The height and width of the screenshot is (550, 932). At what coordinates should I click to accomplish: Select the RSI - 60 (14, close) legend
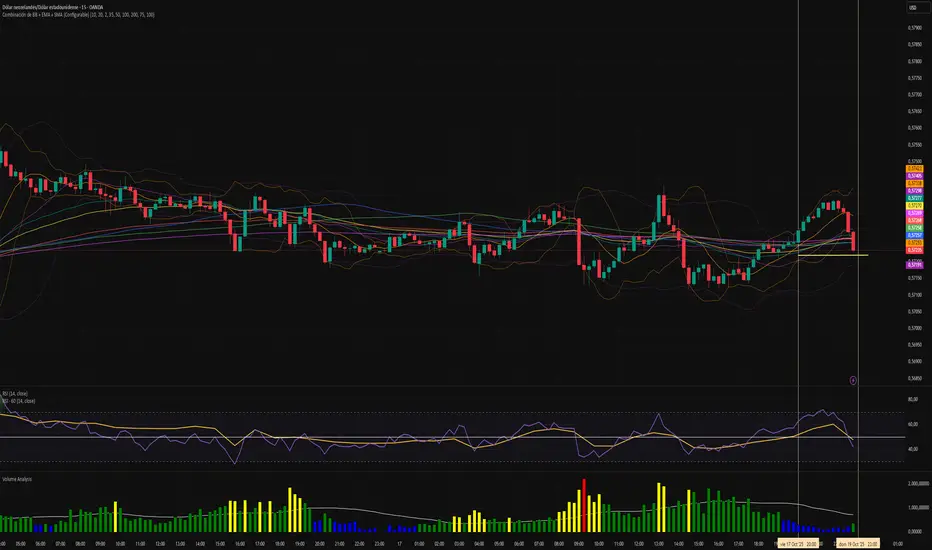click(18, 401)
